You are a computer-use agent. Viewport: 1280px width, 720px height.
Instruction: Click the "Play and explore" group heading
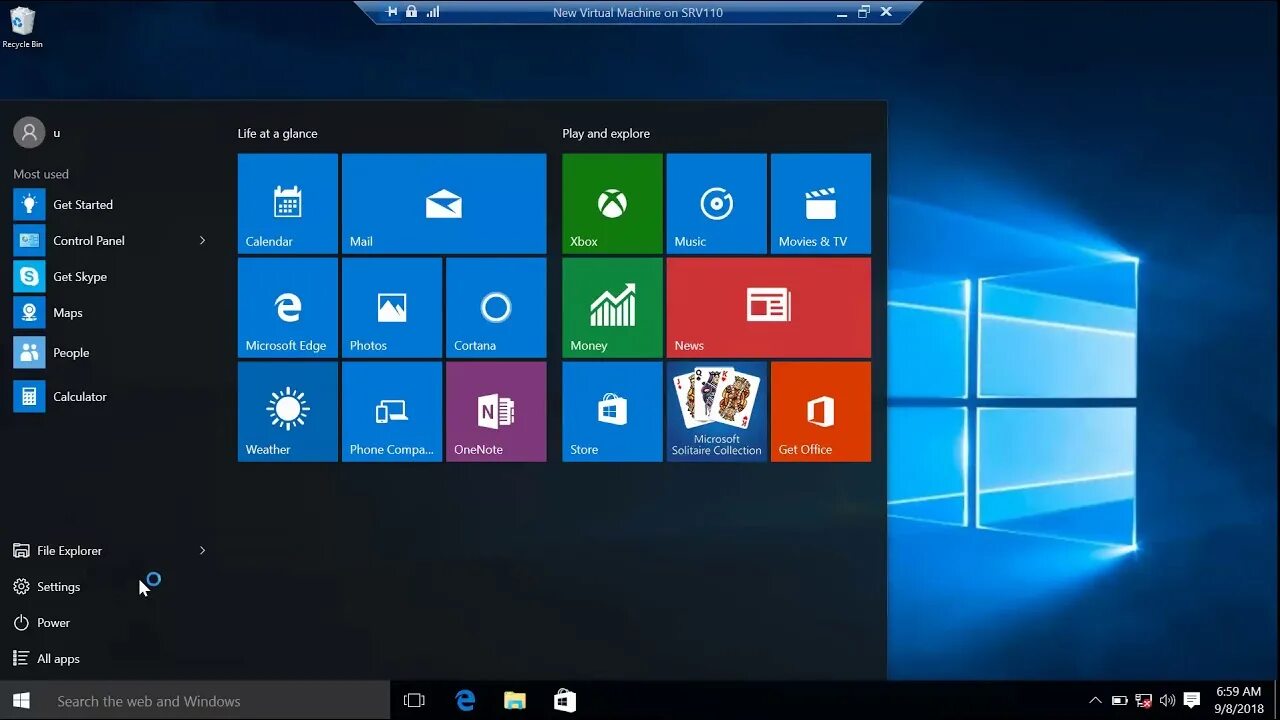pyautogui.click(x=606, y=133)
